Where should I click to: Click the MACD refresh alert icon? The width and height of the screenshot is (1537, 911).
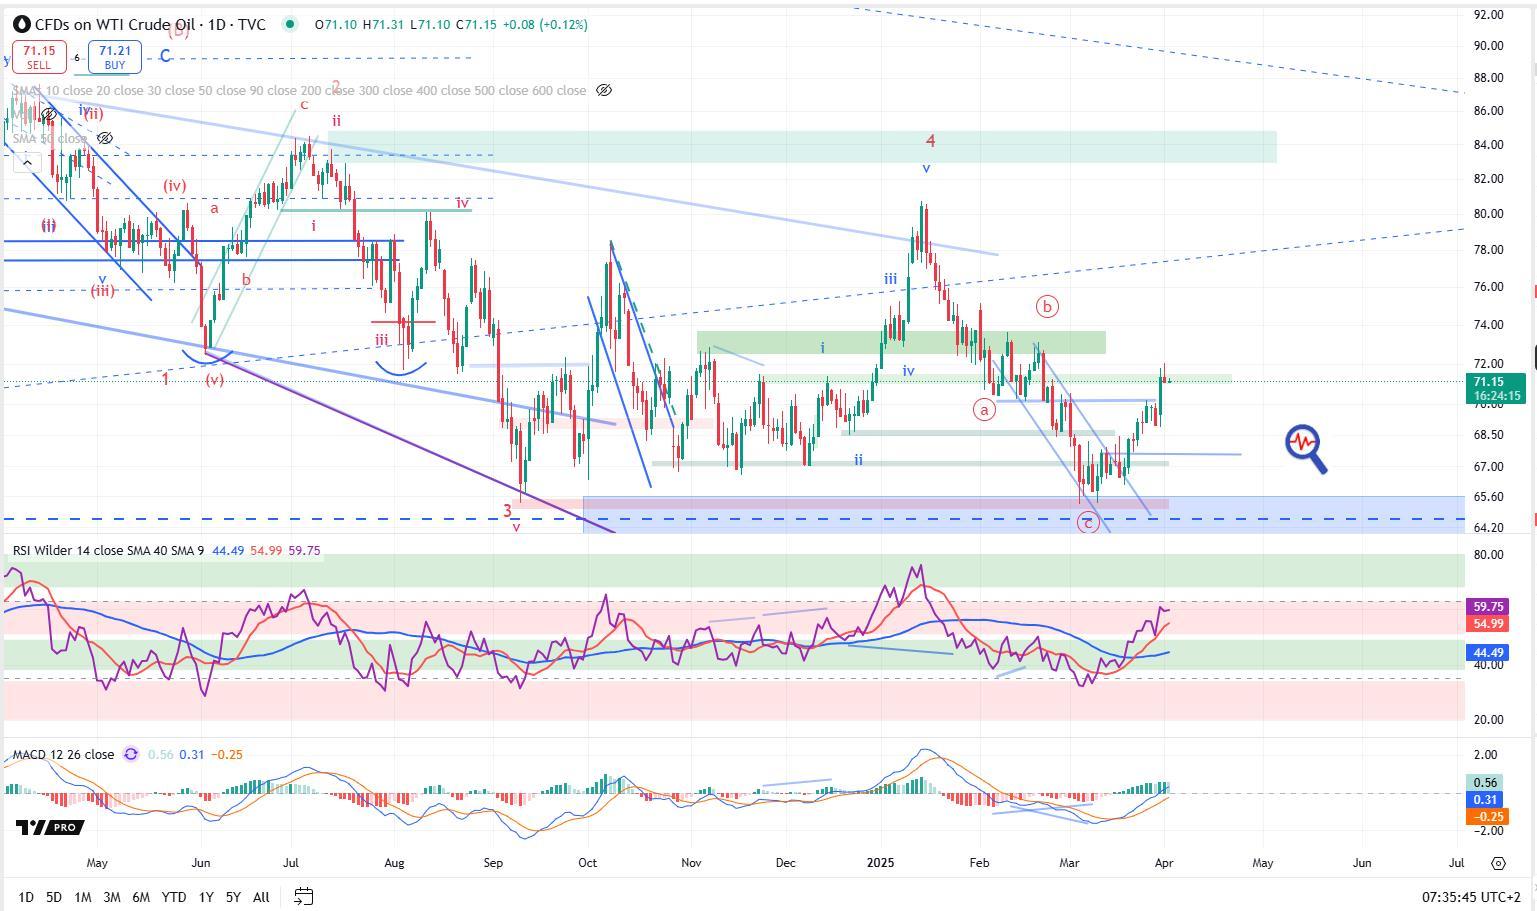pos(131,754)
